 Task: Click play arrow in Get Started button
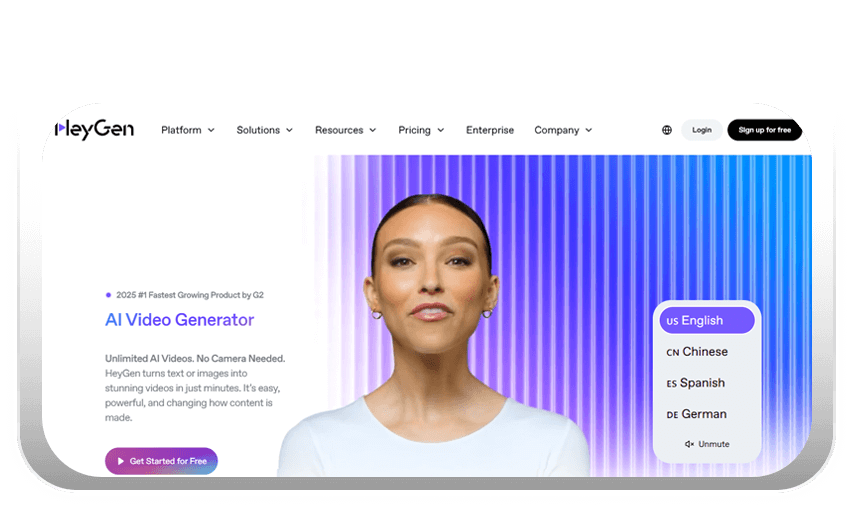point(121,461)
